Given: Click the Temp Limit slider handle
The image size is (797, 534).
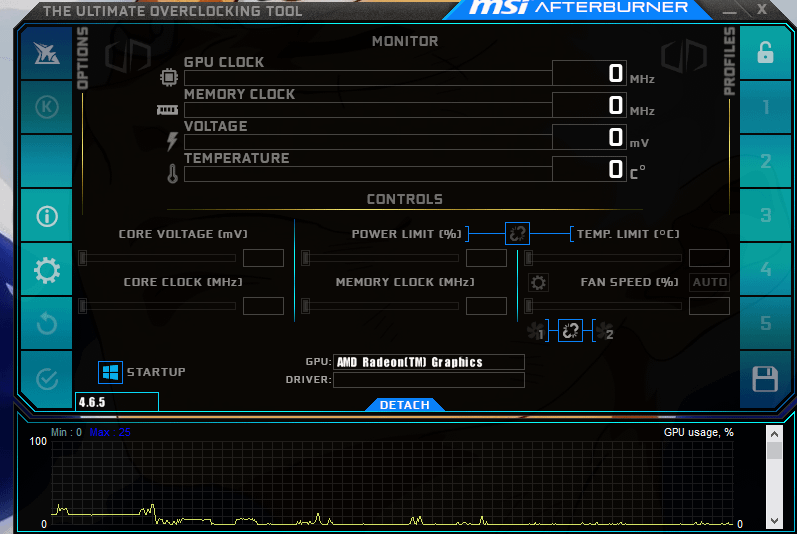Looking at the screenshot, I should tap(529, 258).
